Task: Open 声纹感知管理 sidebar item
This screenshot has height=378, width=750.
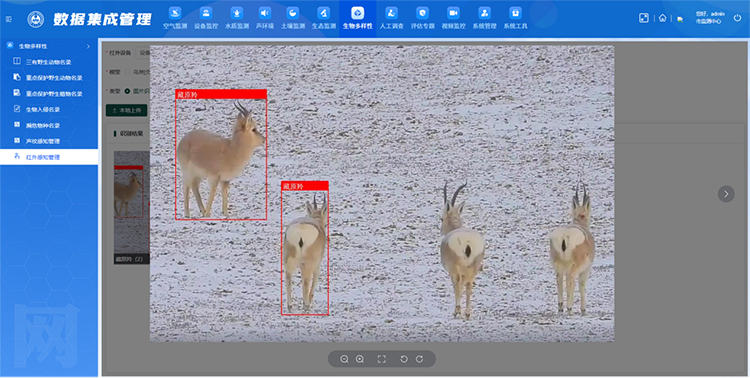Action: (x=43, y=141)
